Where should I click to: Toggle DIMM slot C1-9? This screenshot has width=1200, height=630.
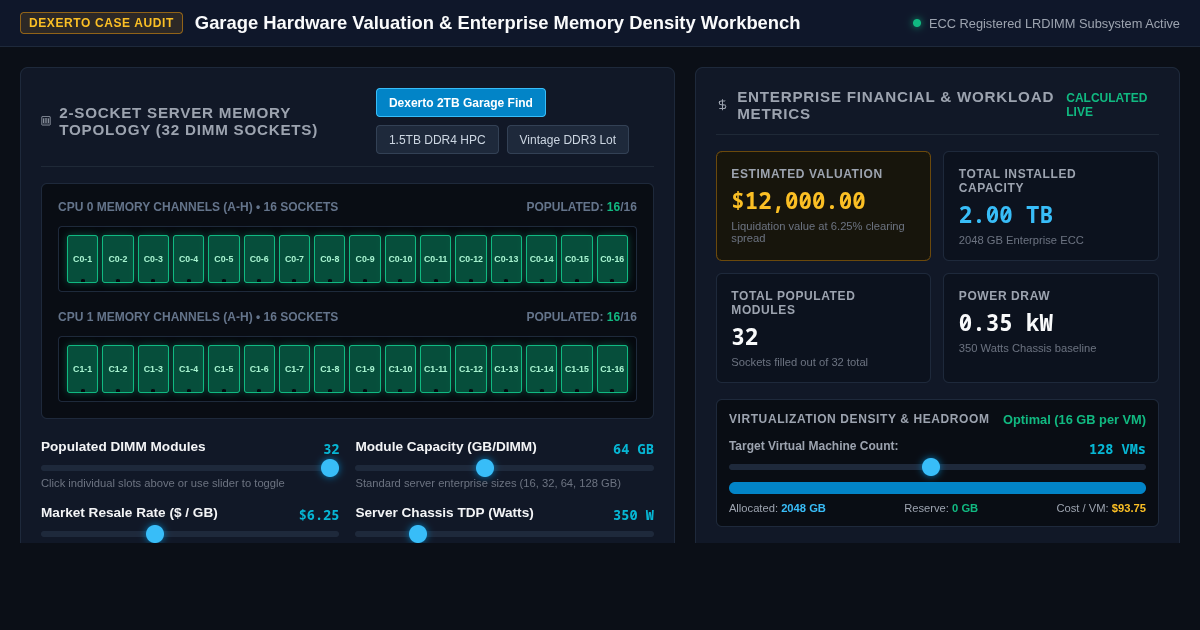coord(365,369)
